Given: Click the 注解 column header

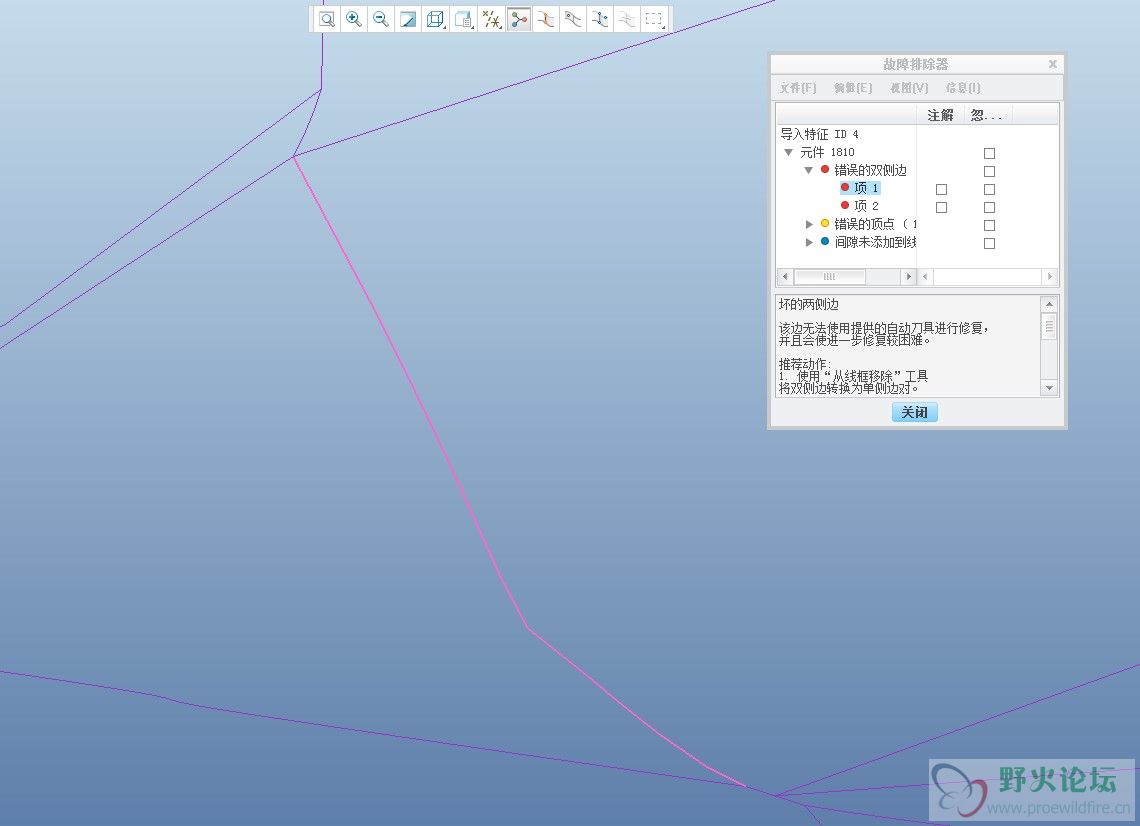Looking at the screenshot, I should pos(940,115).
